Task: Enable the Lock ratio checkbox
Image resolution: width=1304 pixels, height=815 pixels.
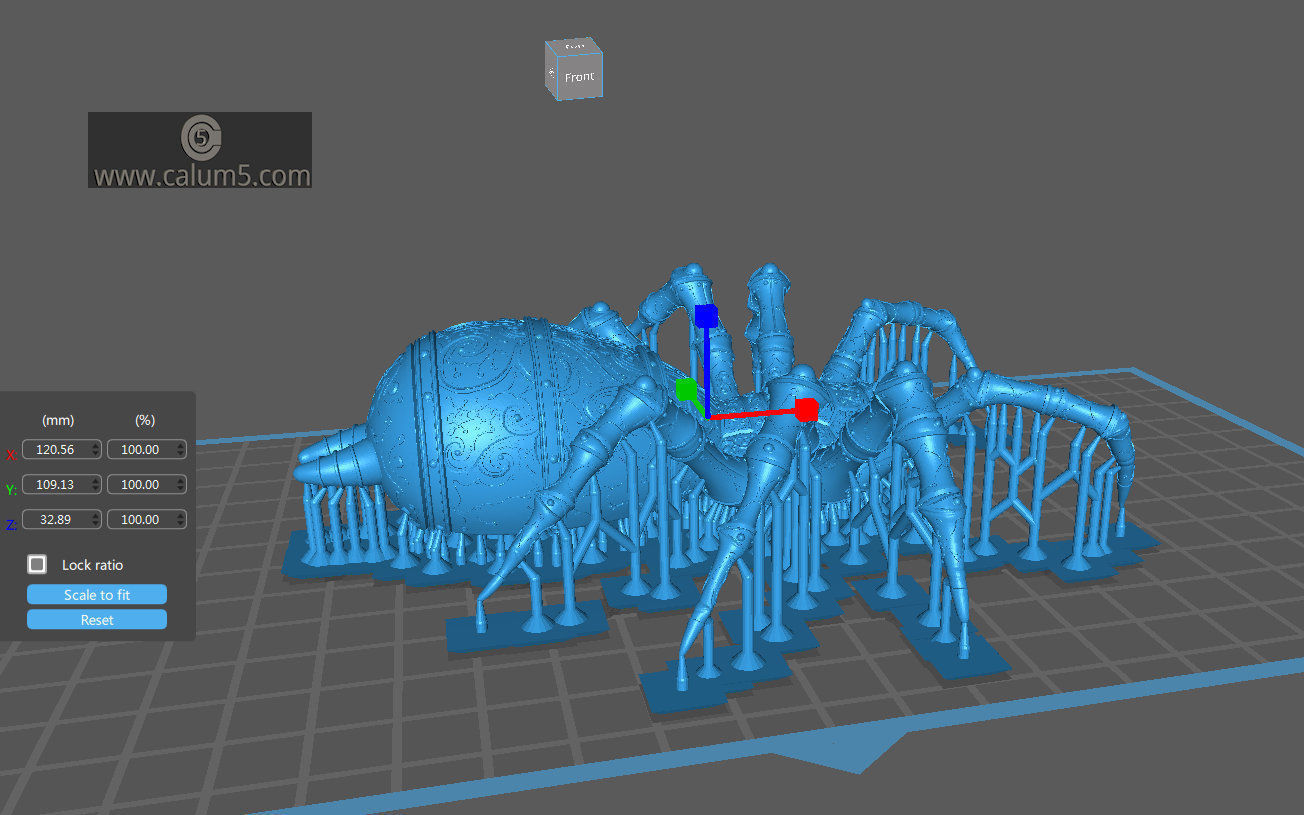Action: pos(37,565)
